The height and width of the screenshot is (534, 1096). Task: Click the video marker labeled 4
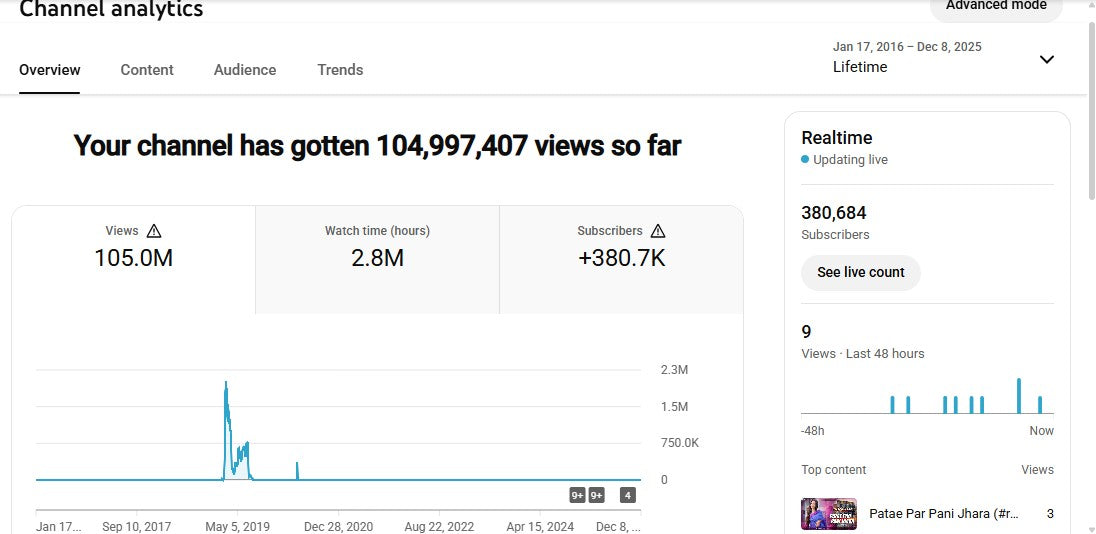pos(627,495)
